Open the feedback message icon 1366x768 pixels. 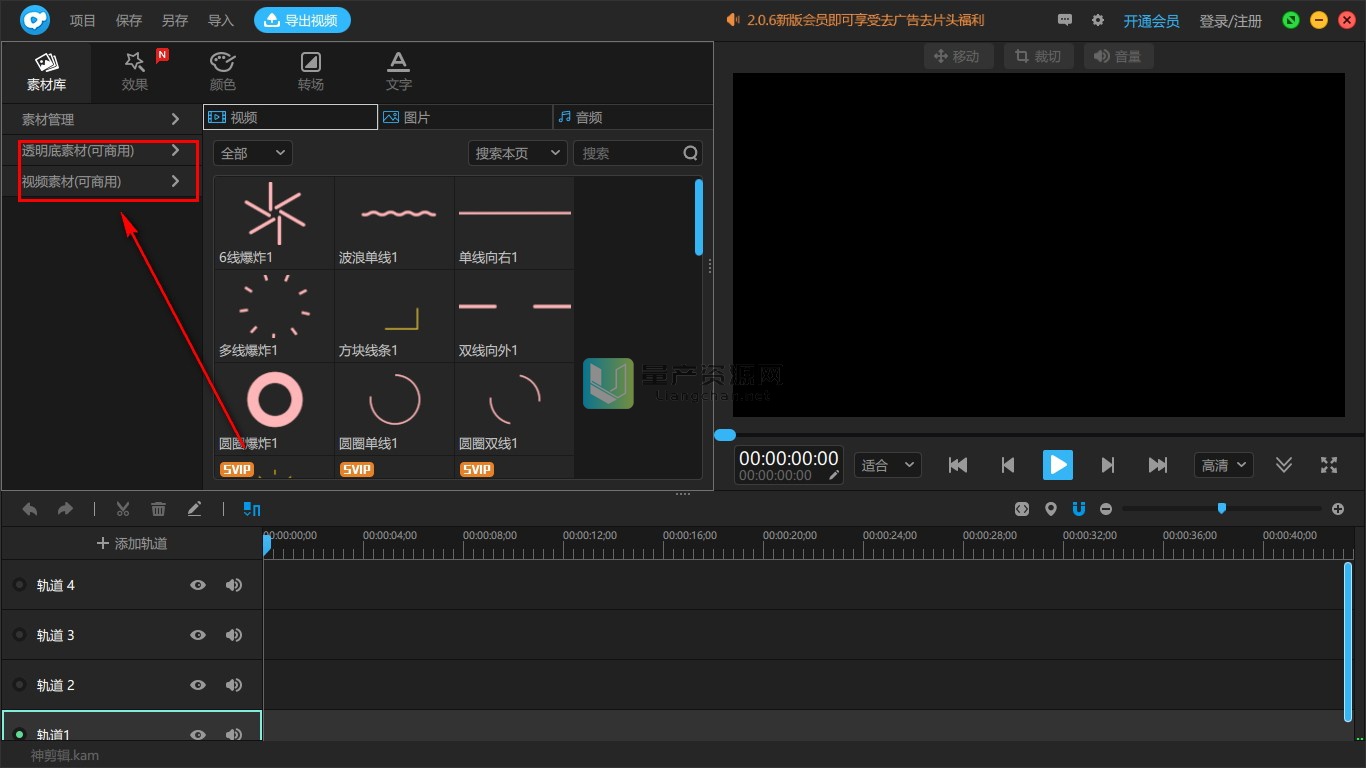[x=1065, y=20]
